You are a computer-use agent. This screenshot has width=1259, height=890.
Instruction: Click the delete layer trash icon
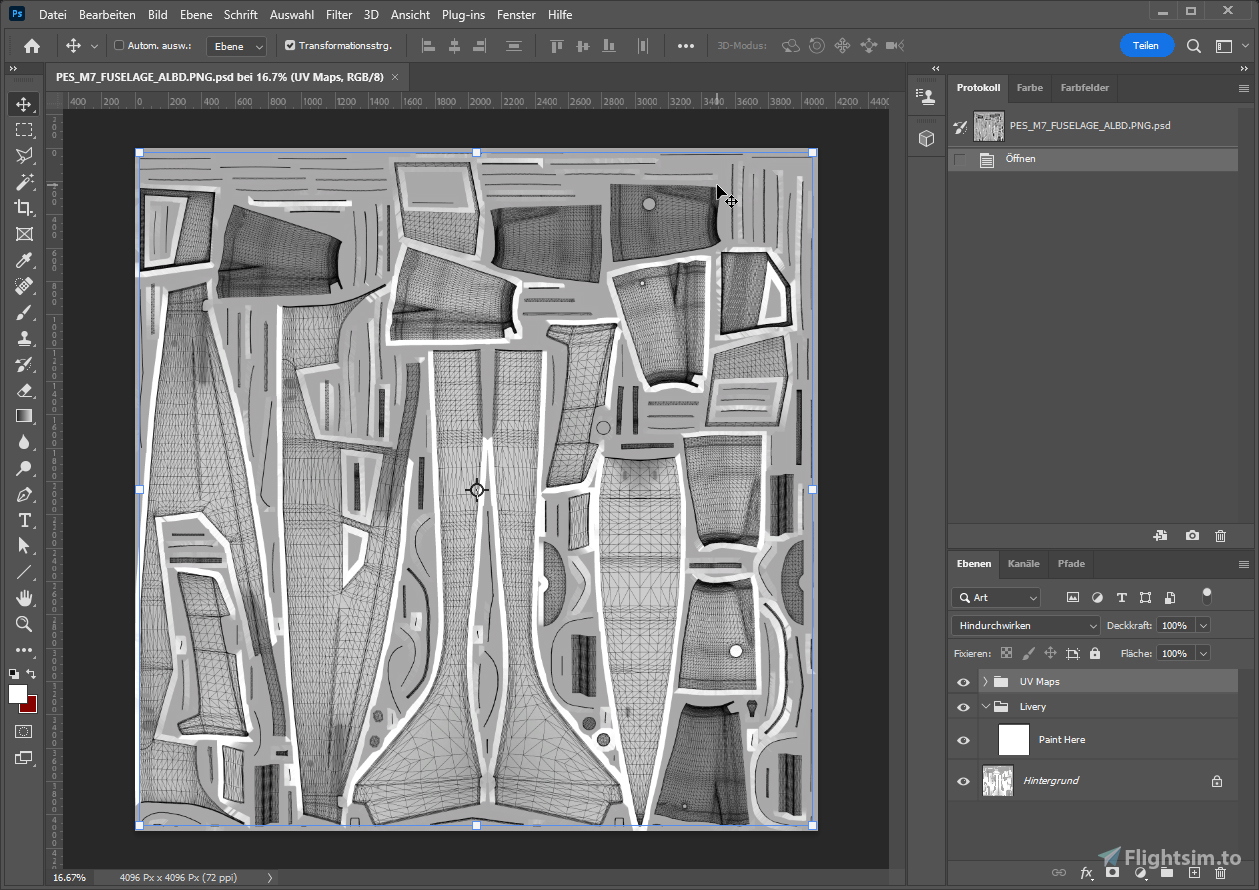click(1220, 873)
